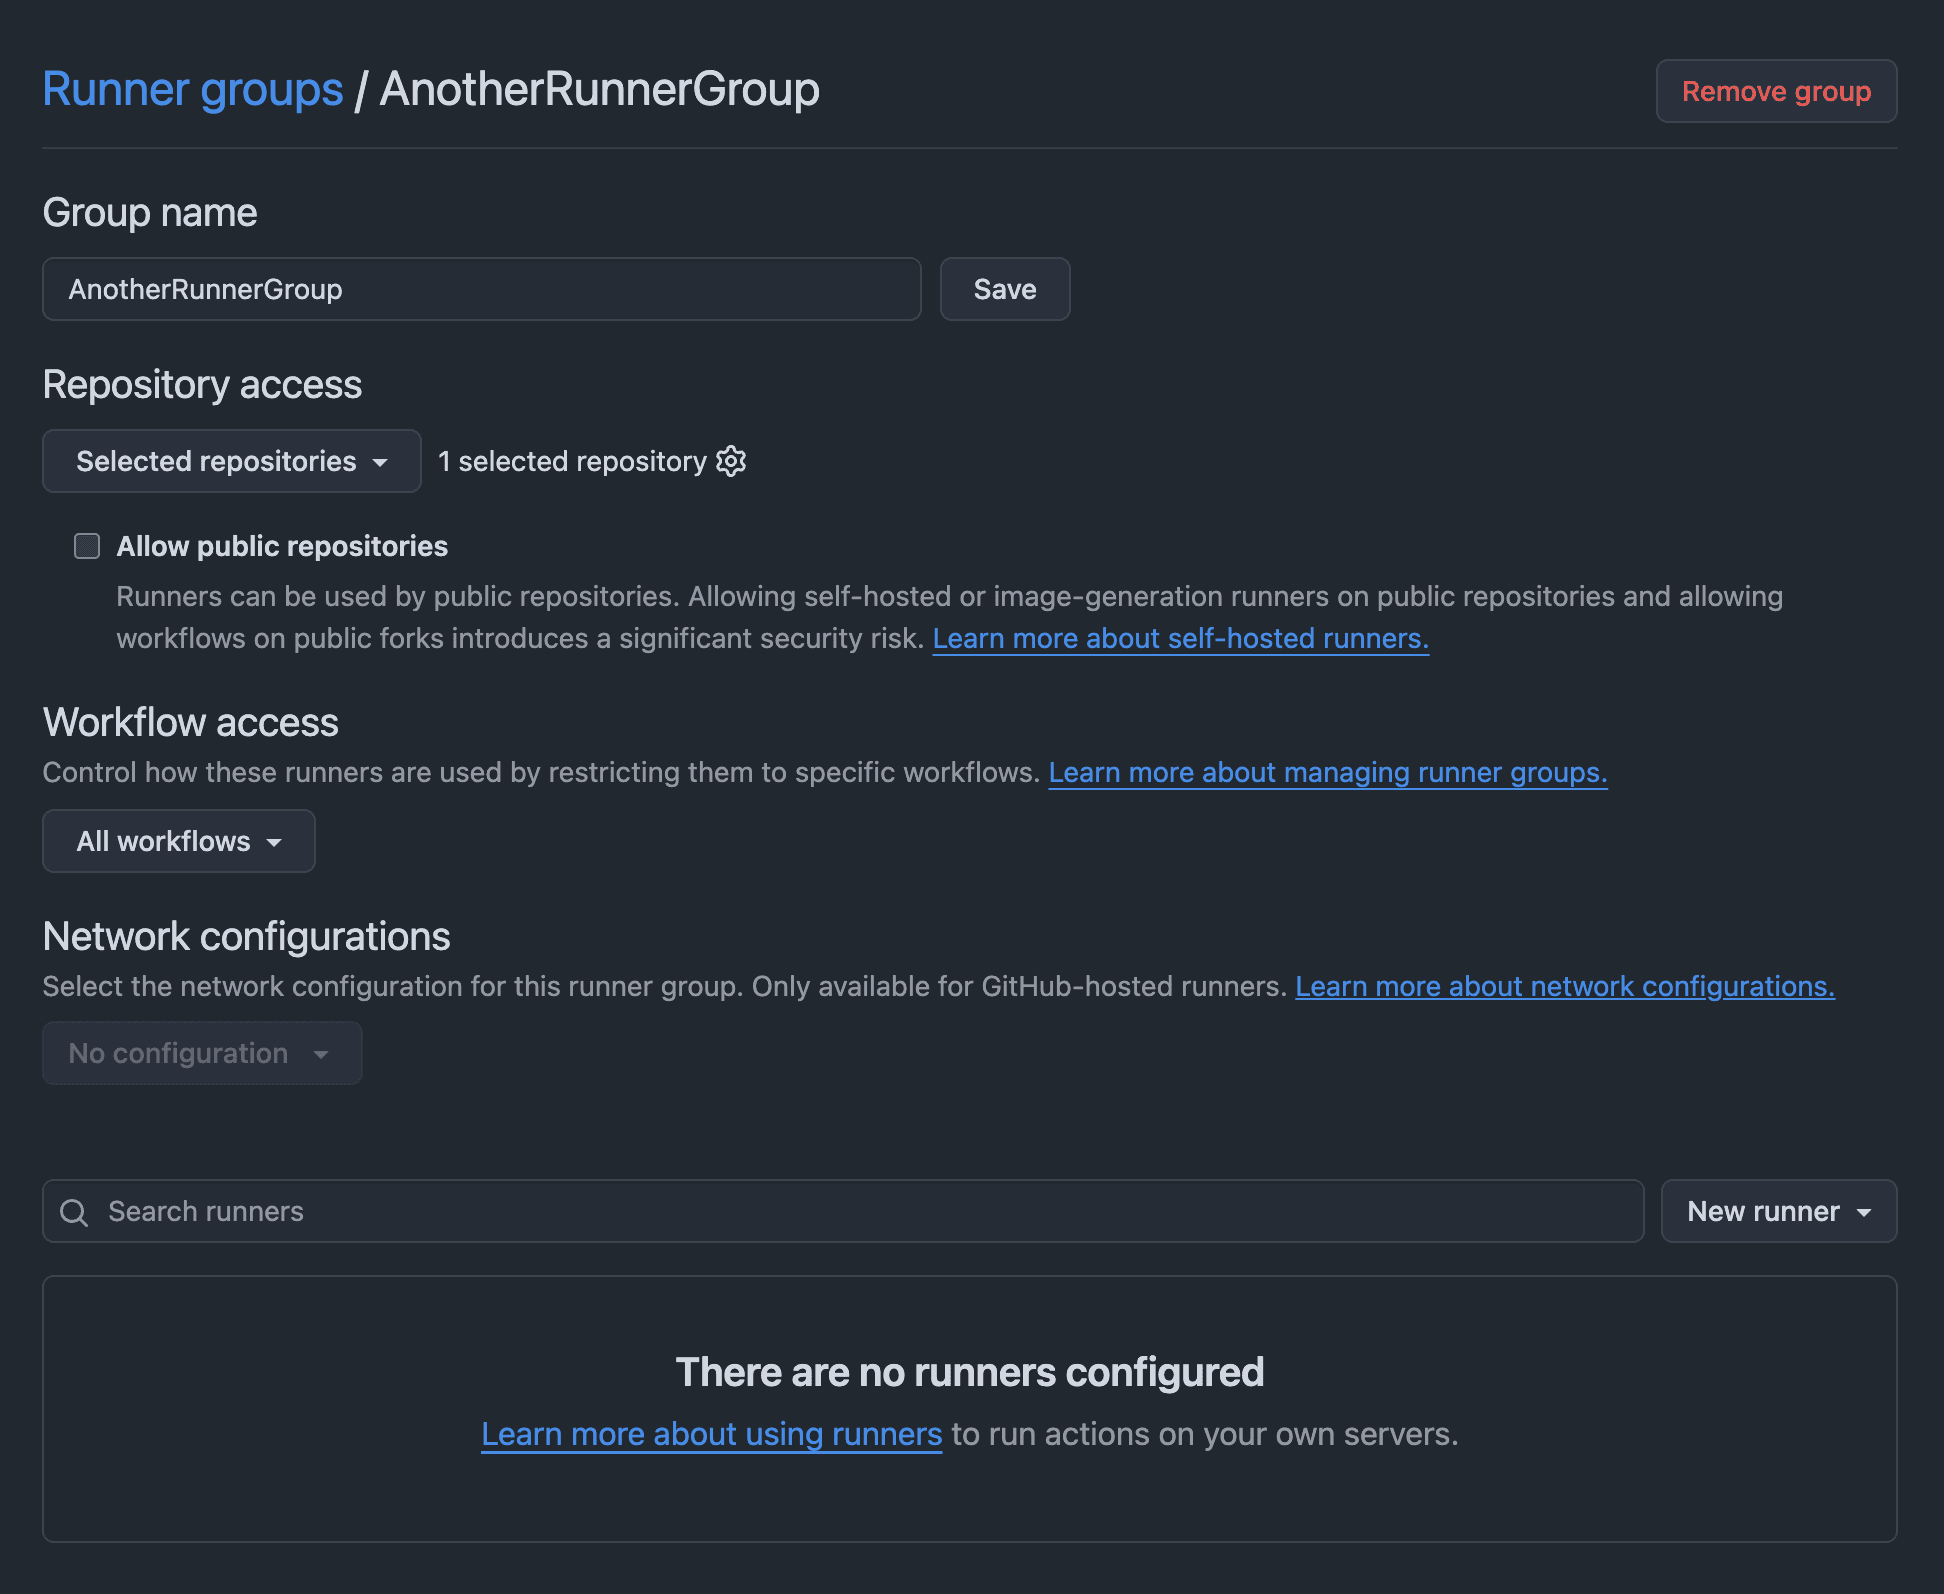Click the search magnifying glass icon
Image resolution: width=1944 pixels, height=1594 pixels.
[74, 1211]
